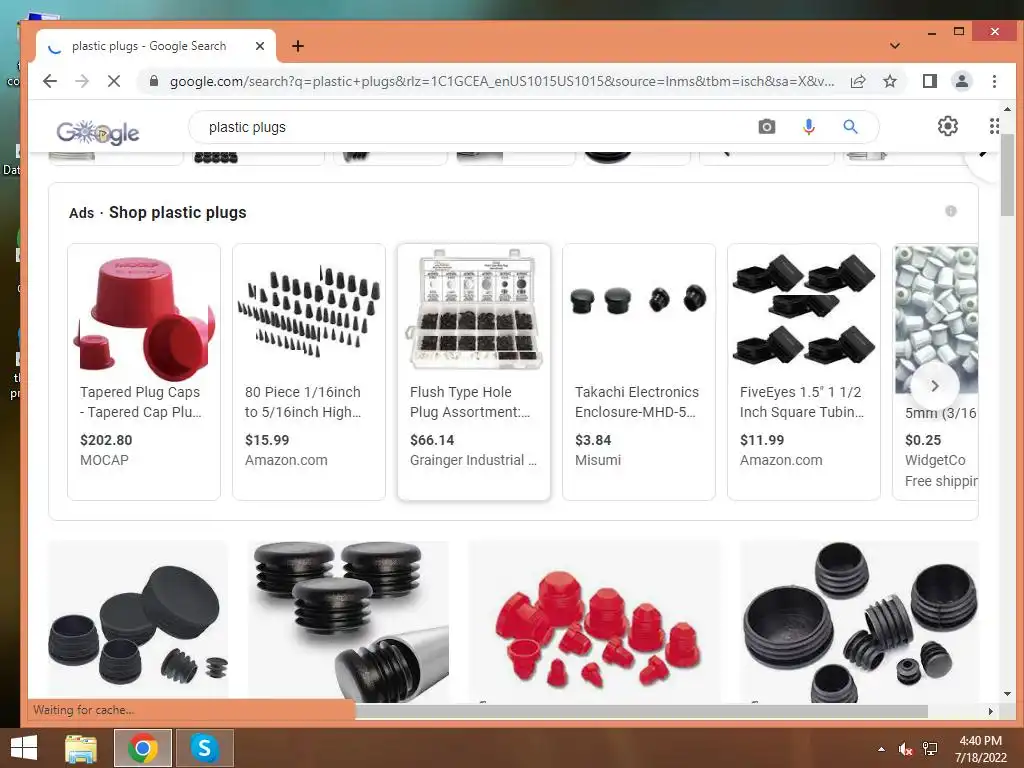The height and width of the screenshot is (768, 1024).
Task: Open Google quick settings gear
Action: [948, 126]
